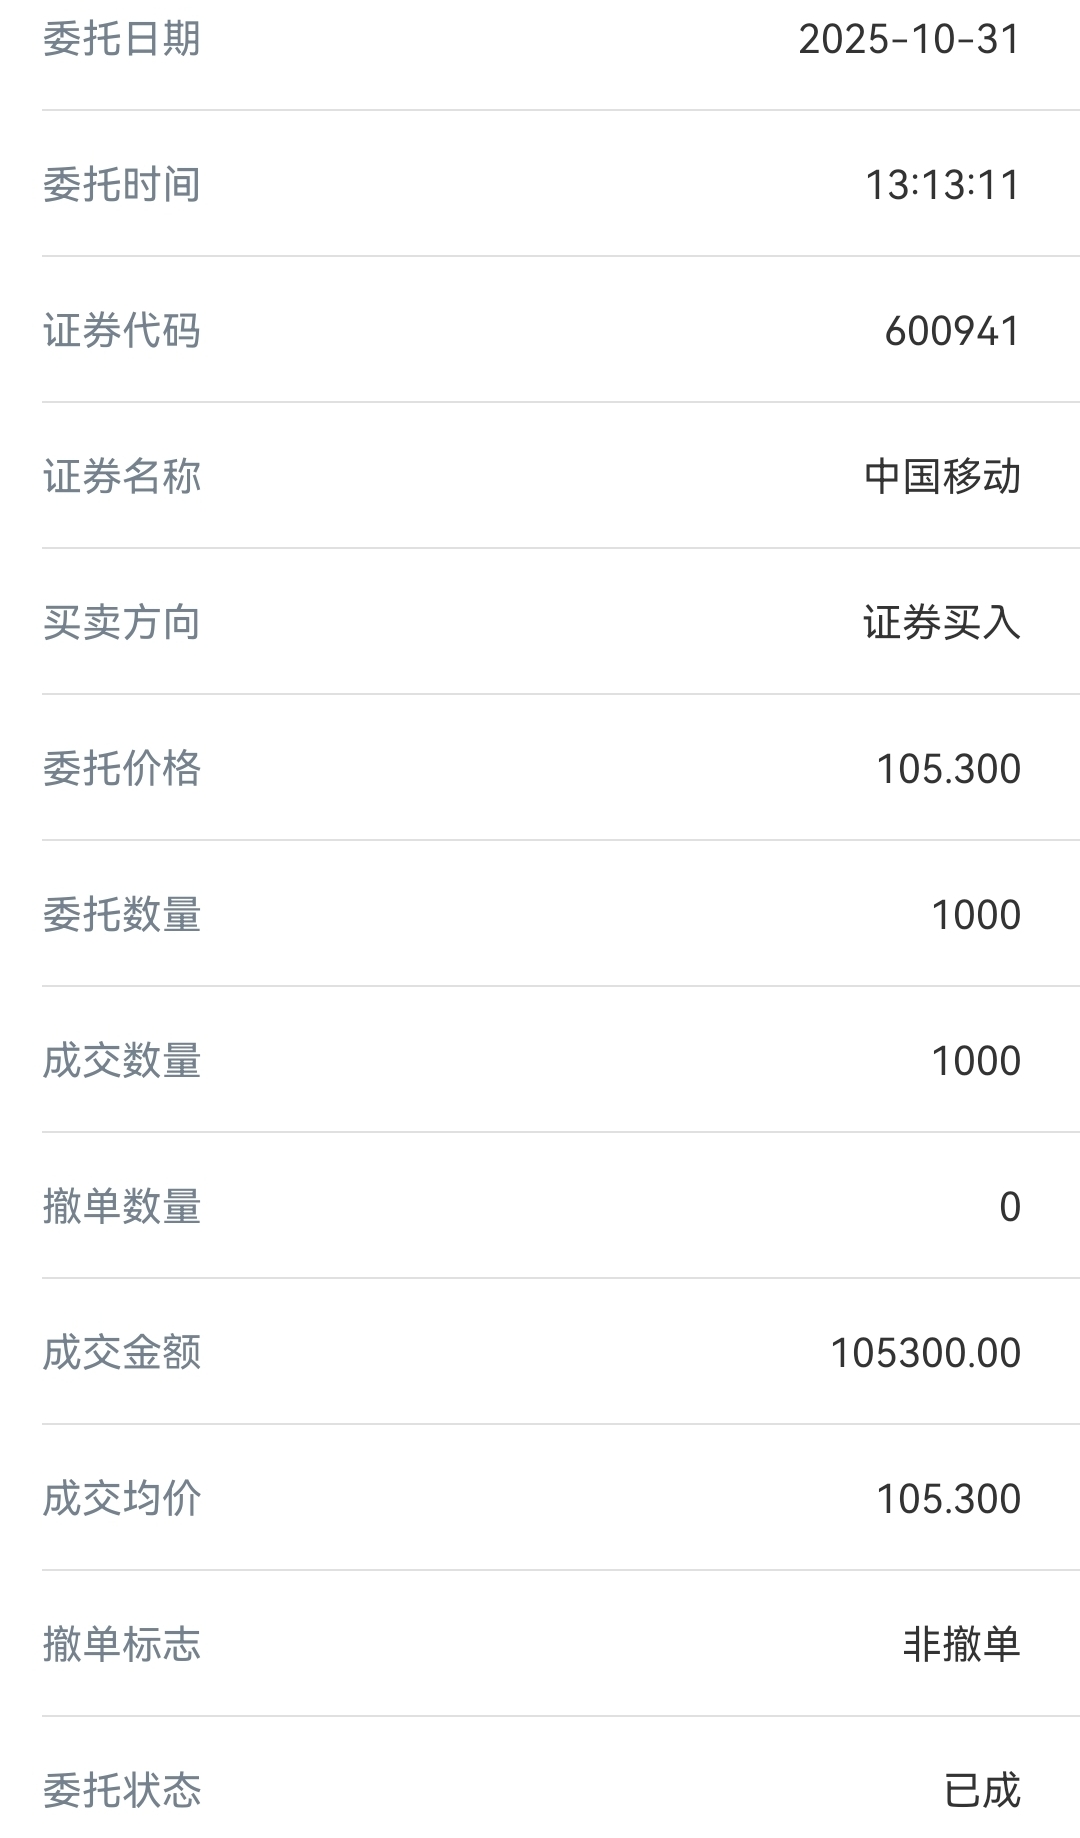The image size is (1080, 1838).
Task: Tap the 委托数量 value 1000
Action: point(976,915)
